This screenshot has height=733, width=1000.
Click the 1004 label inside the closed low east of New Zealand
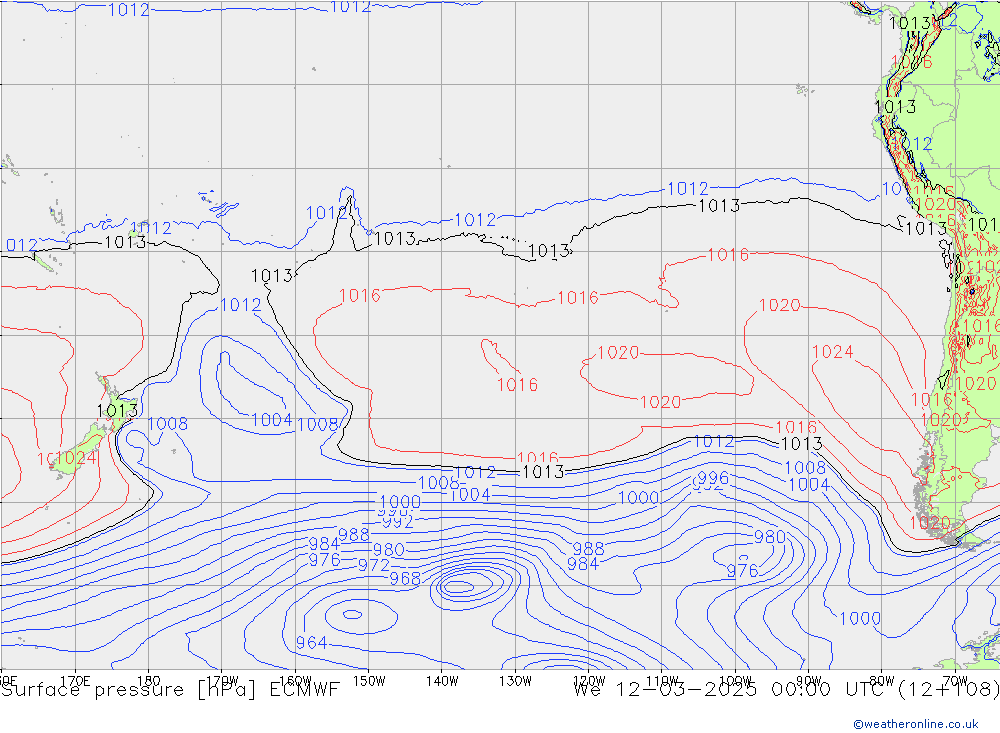(272, 420)
